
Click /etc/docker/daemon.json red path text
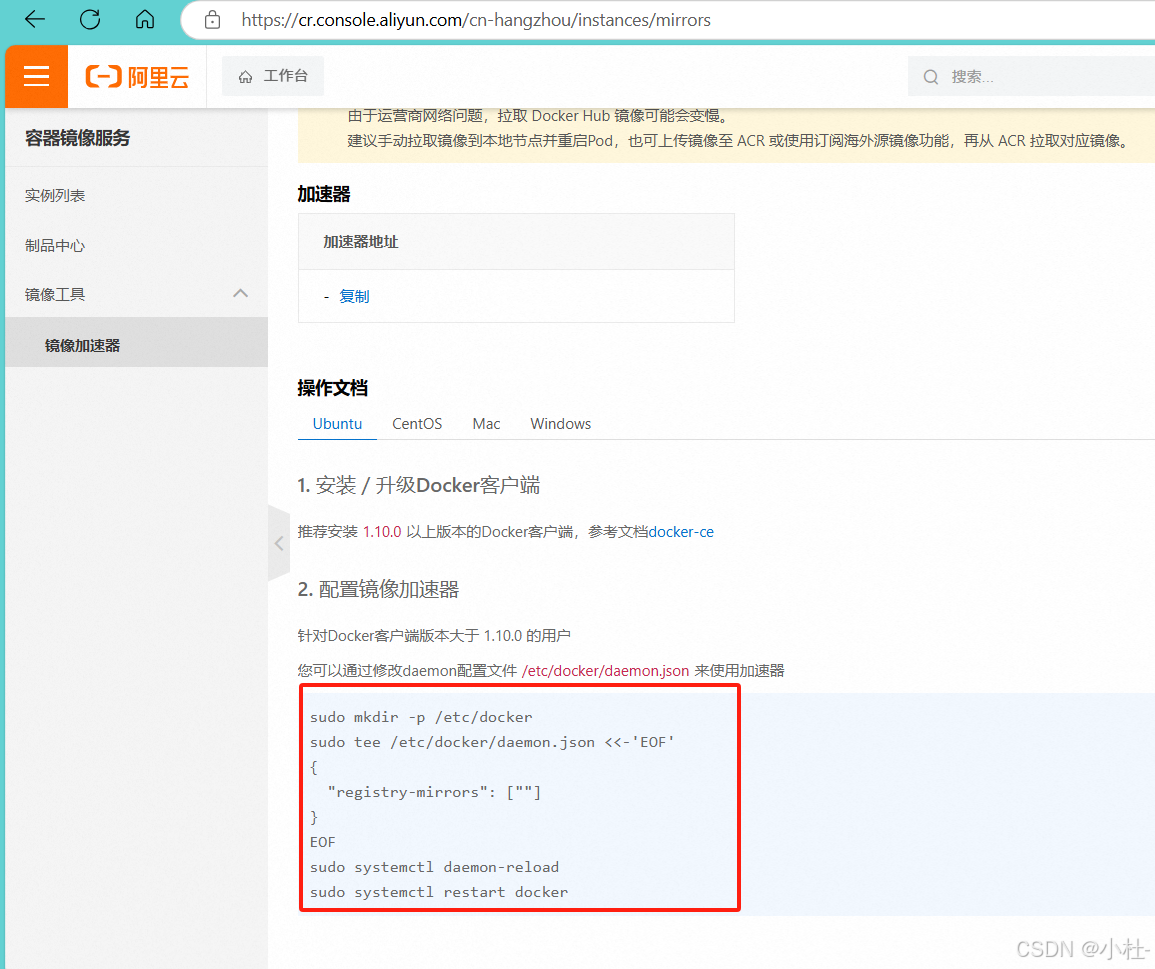[605, 671]
